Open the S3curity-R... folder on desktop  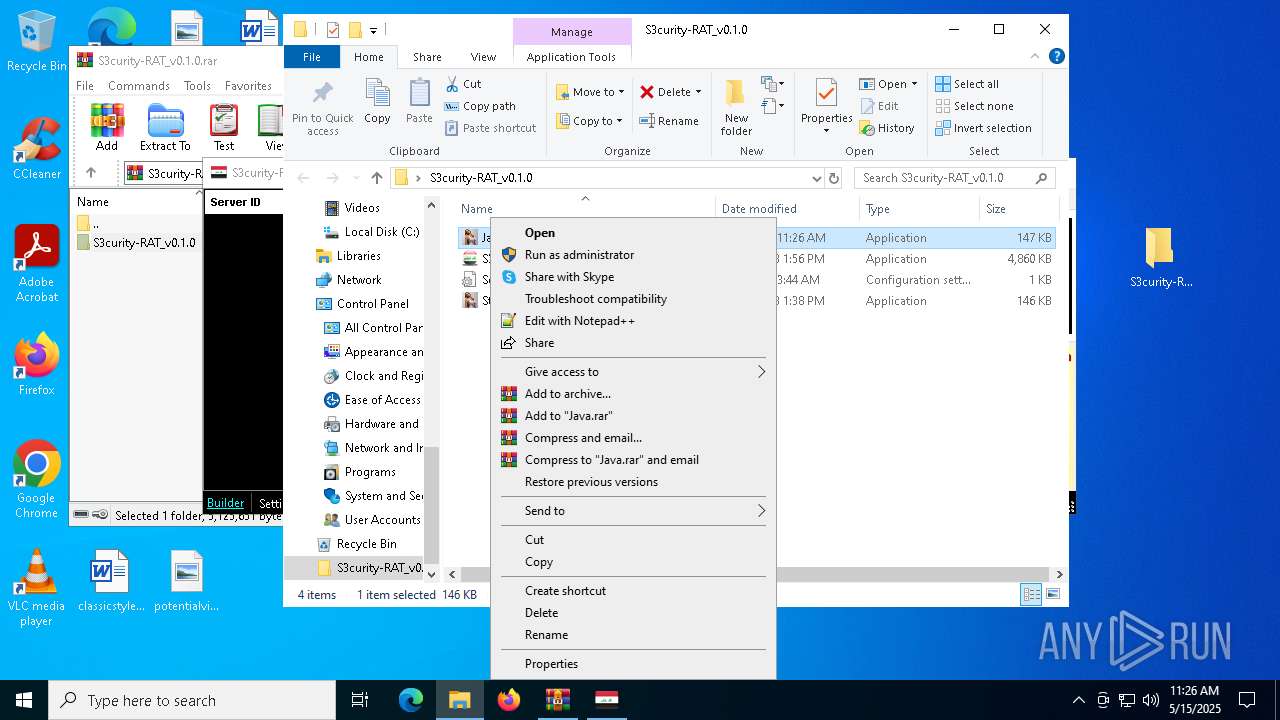coord(1161,258)
